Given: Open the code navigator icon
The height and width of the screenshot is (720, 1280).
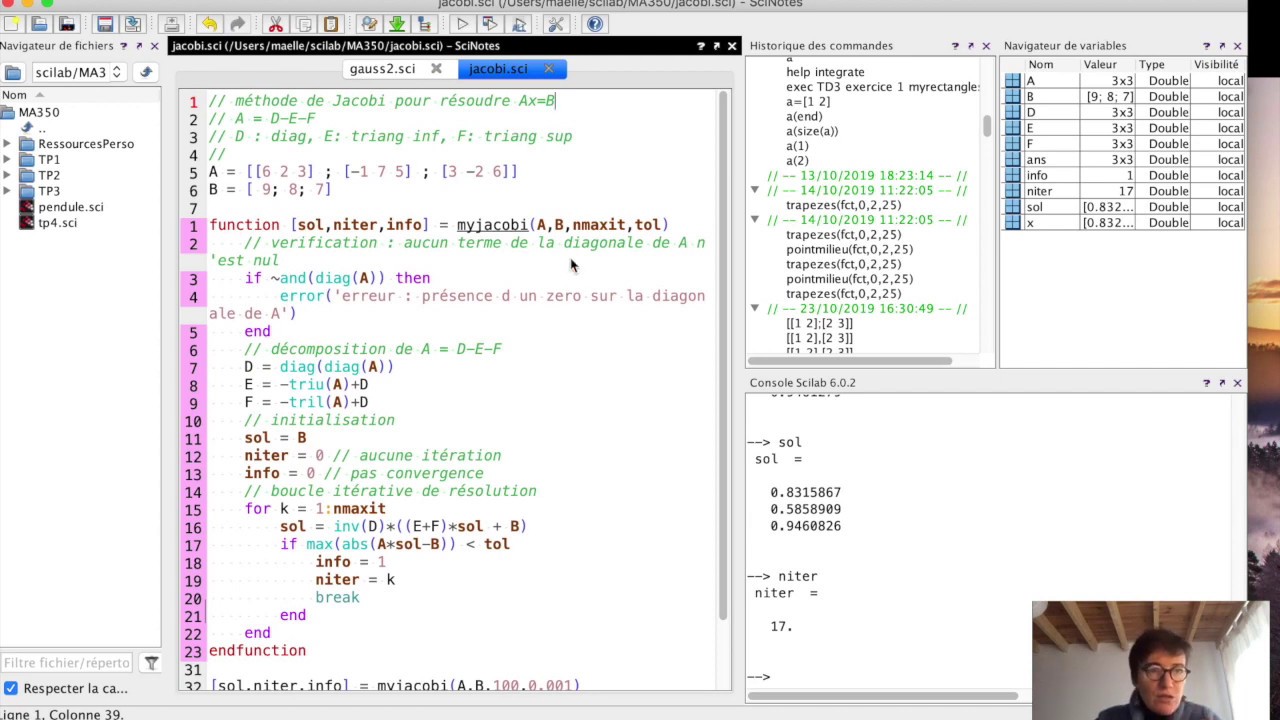Looking at the screenshot, I should click(x=424, y=24).
